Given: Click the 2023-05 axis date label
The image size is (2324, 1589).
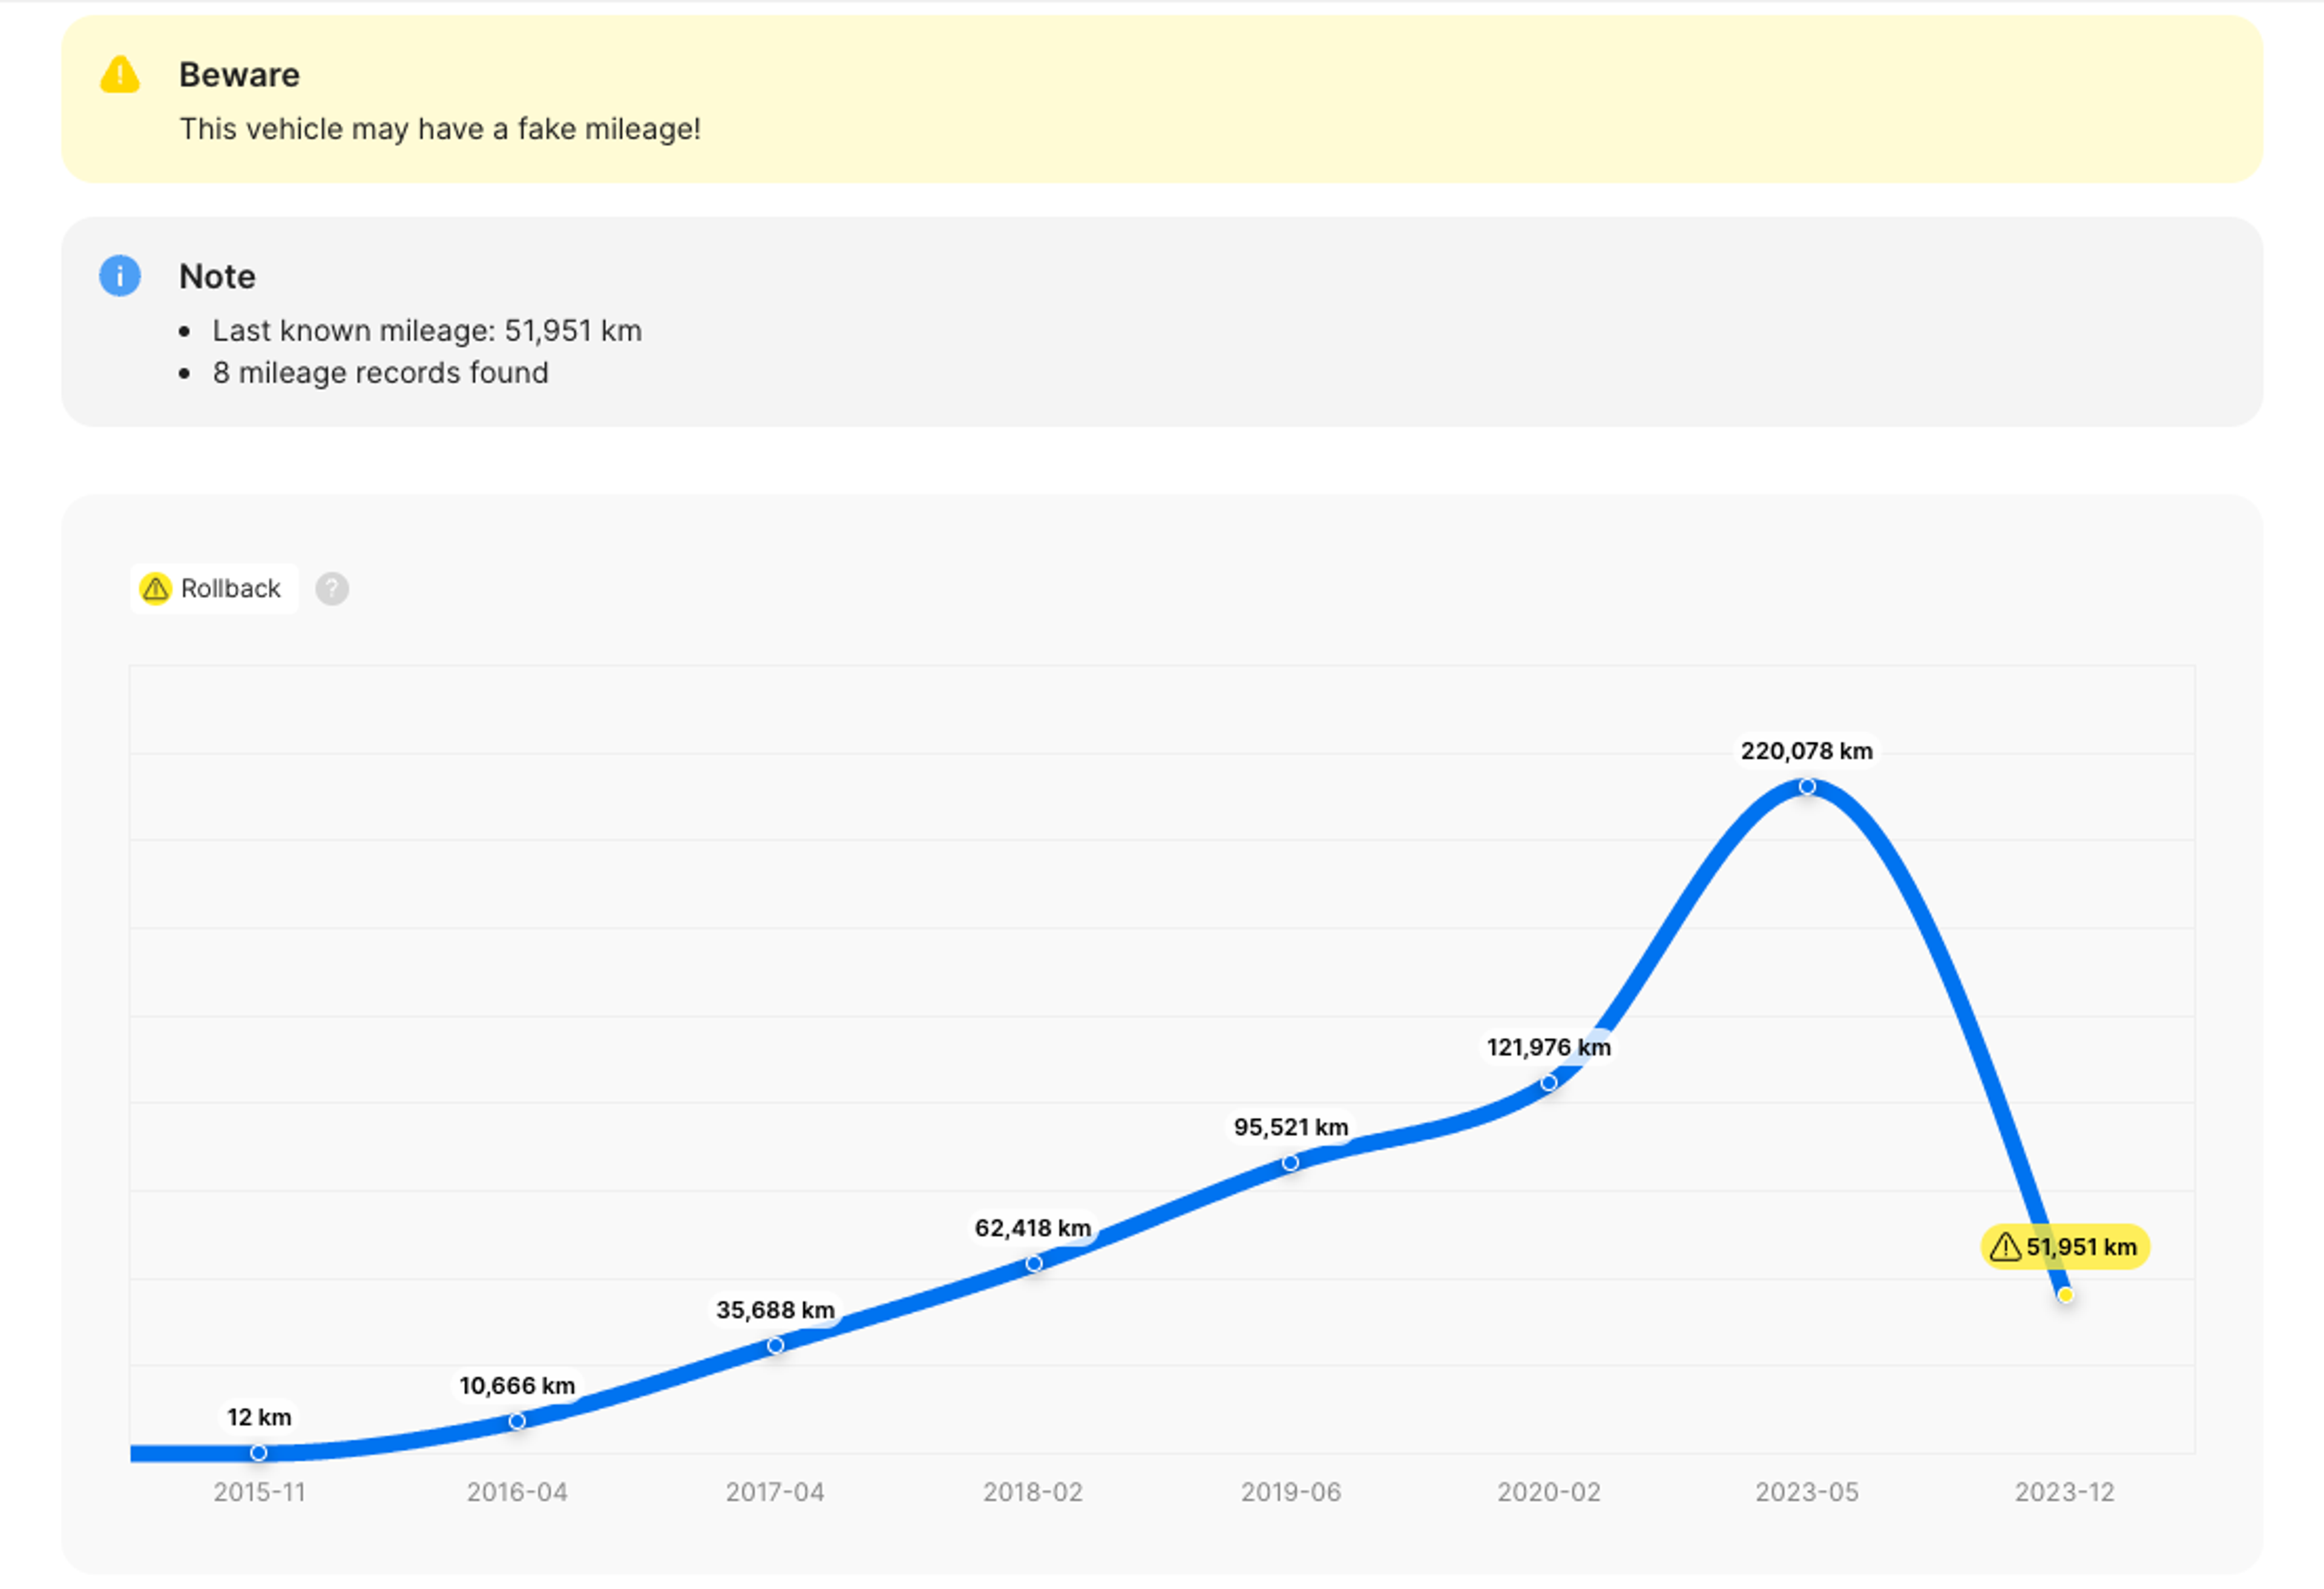Looking at the screenshot, I should [1806, 1492].
